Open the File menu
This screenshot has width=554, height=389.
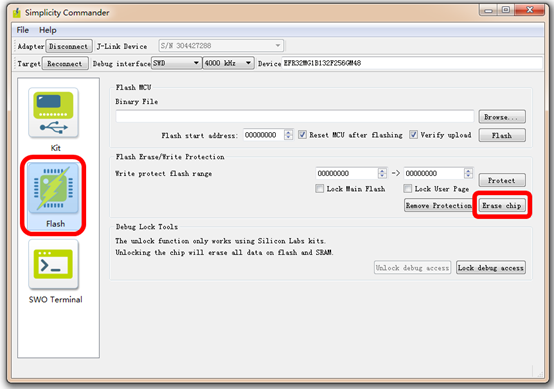coord(23,30)
